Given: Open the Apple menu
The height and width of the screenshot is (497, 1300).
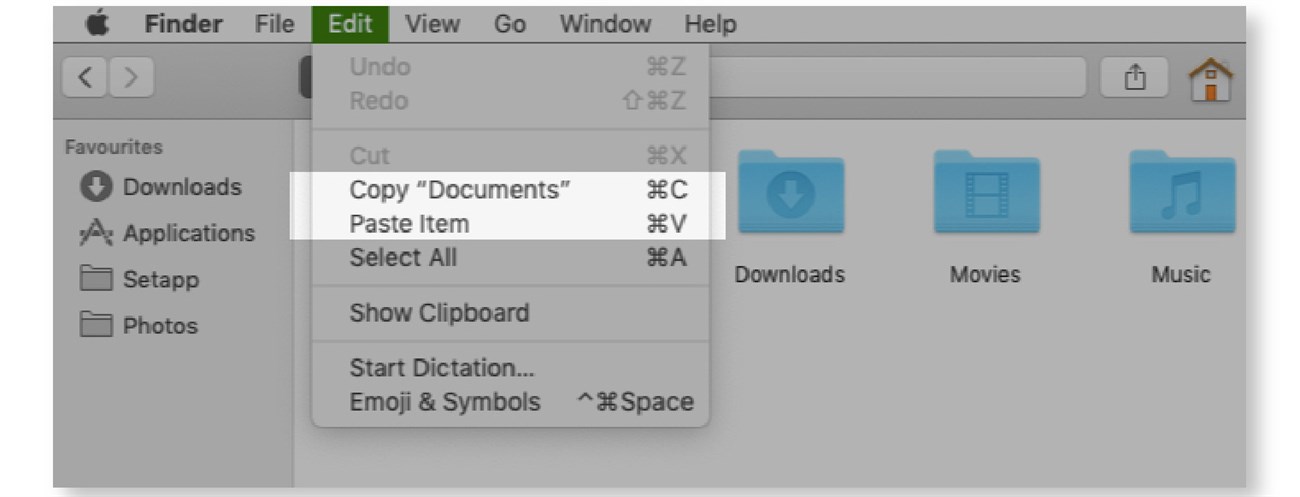Looking at the screenshot, I should 96,24.
